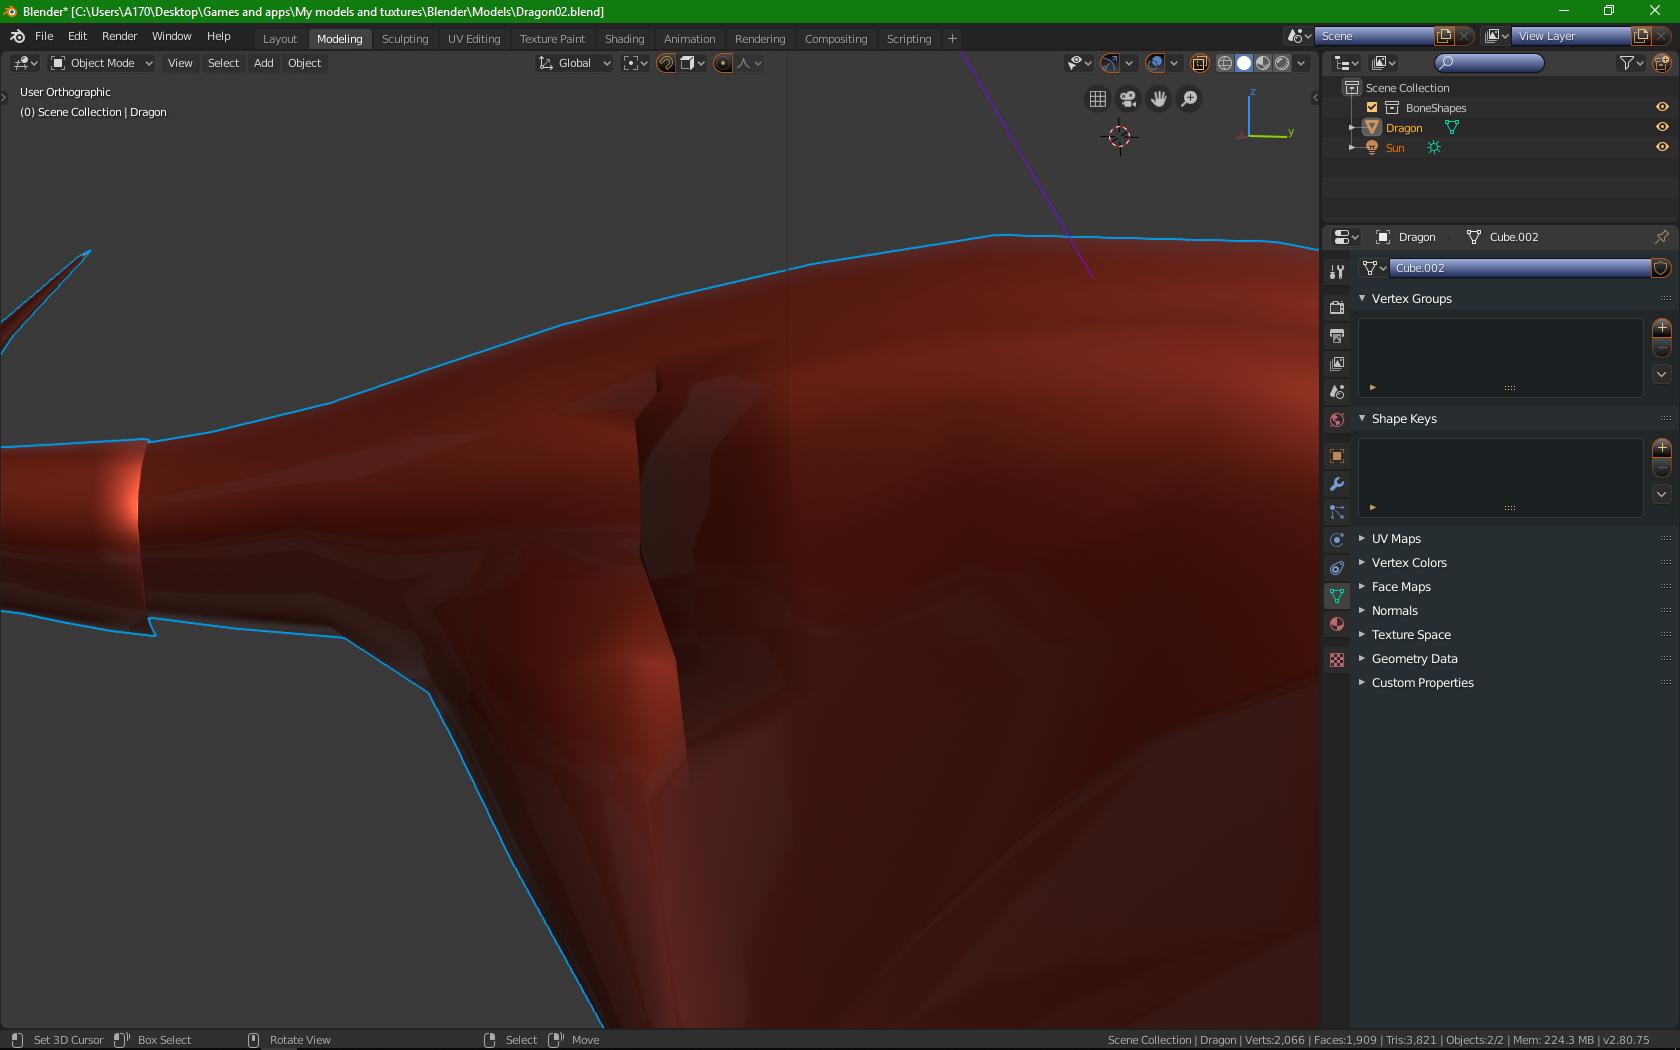Open the World properties tab

point(1337,419)
